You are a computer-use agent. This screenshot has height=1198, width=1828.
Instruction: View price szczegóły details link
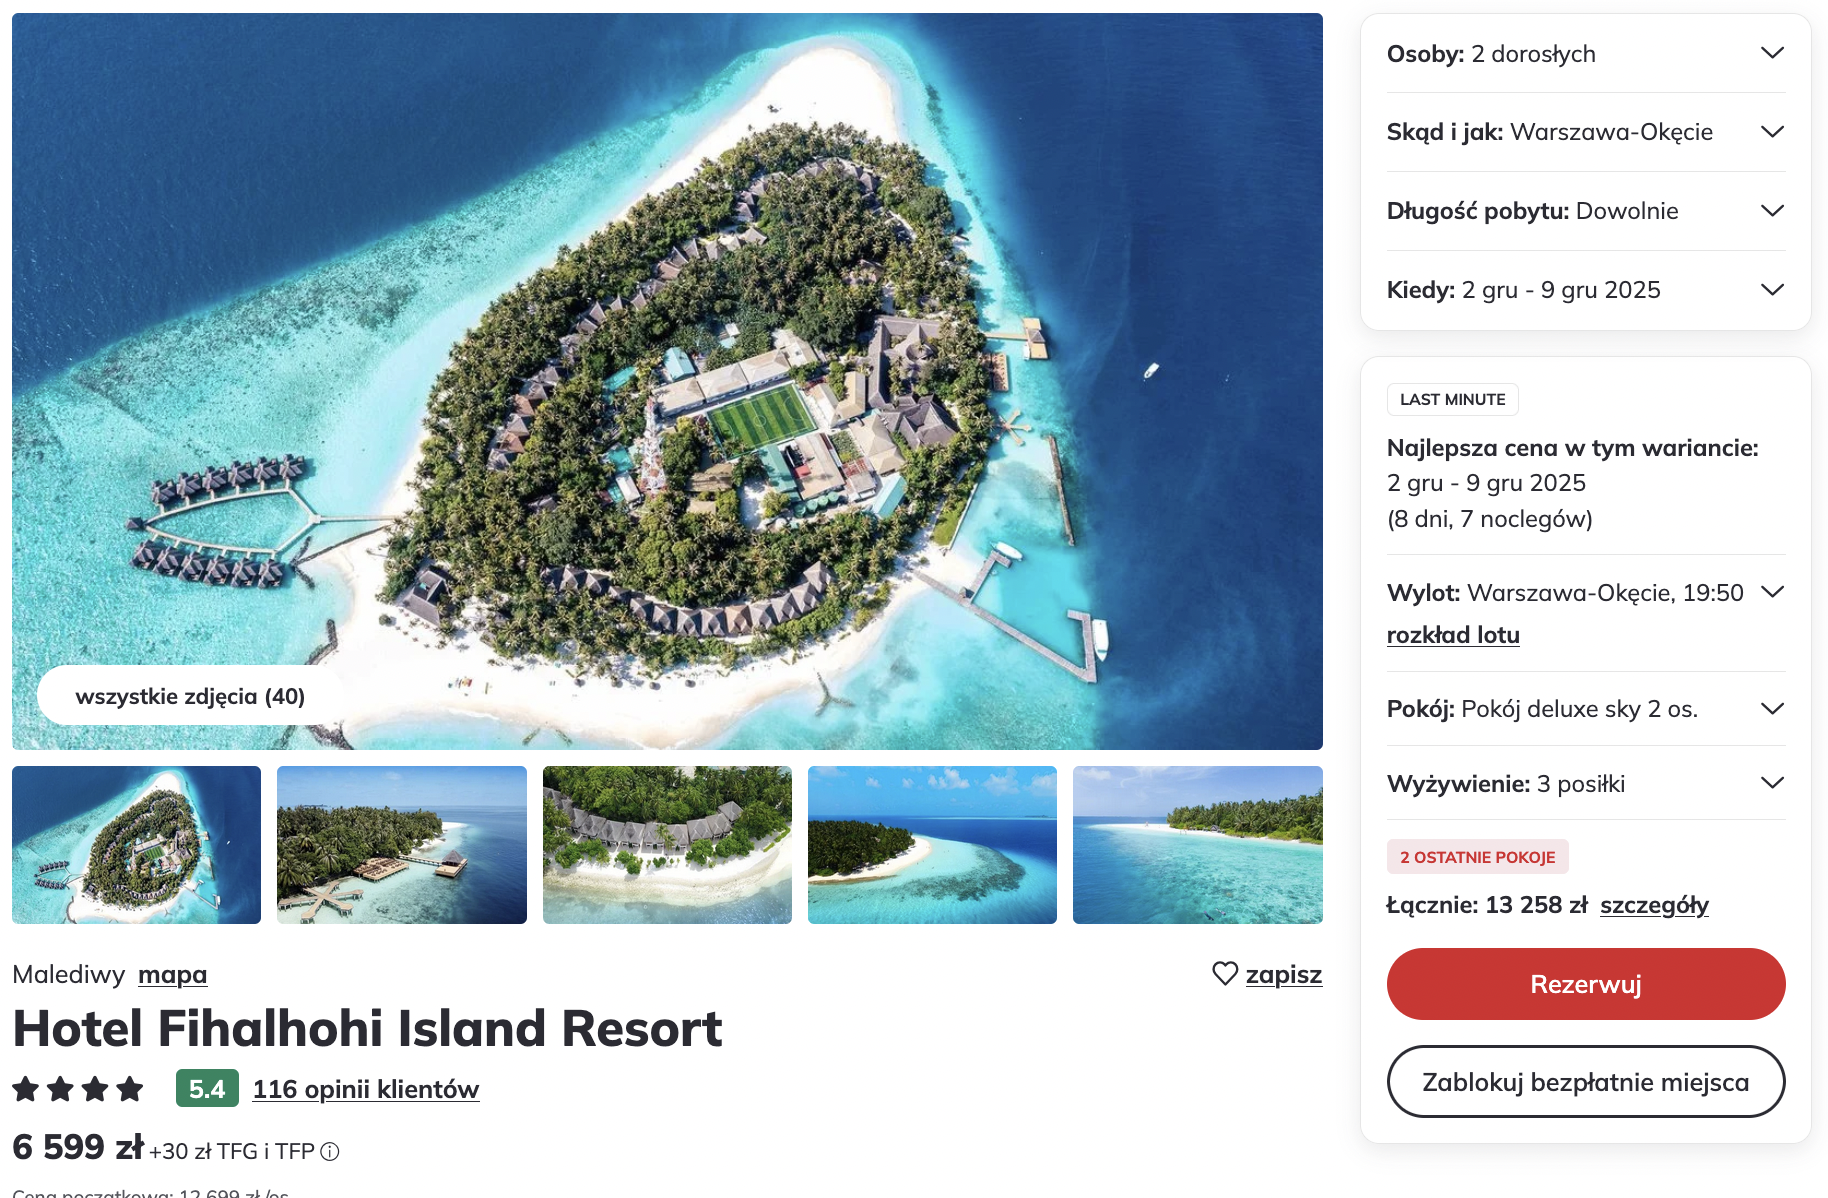[1654, 905]
